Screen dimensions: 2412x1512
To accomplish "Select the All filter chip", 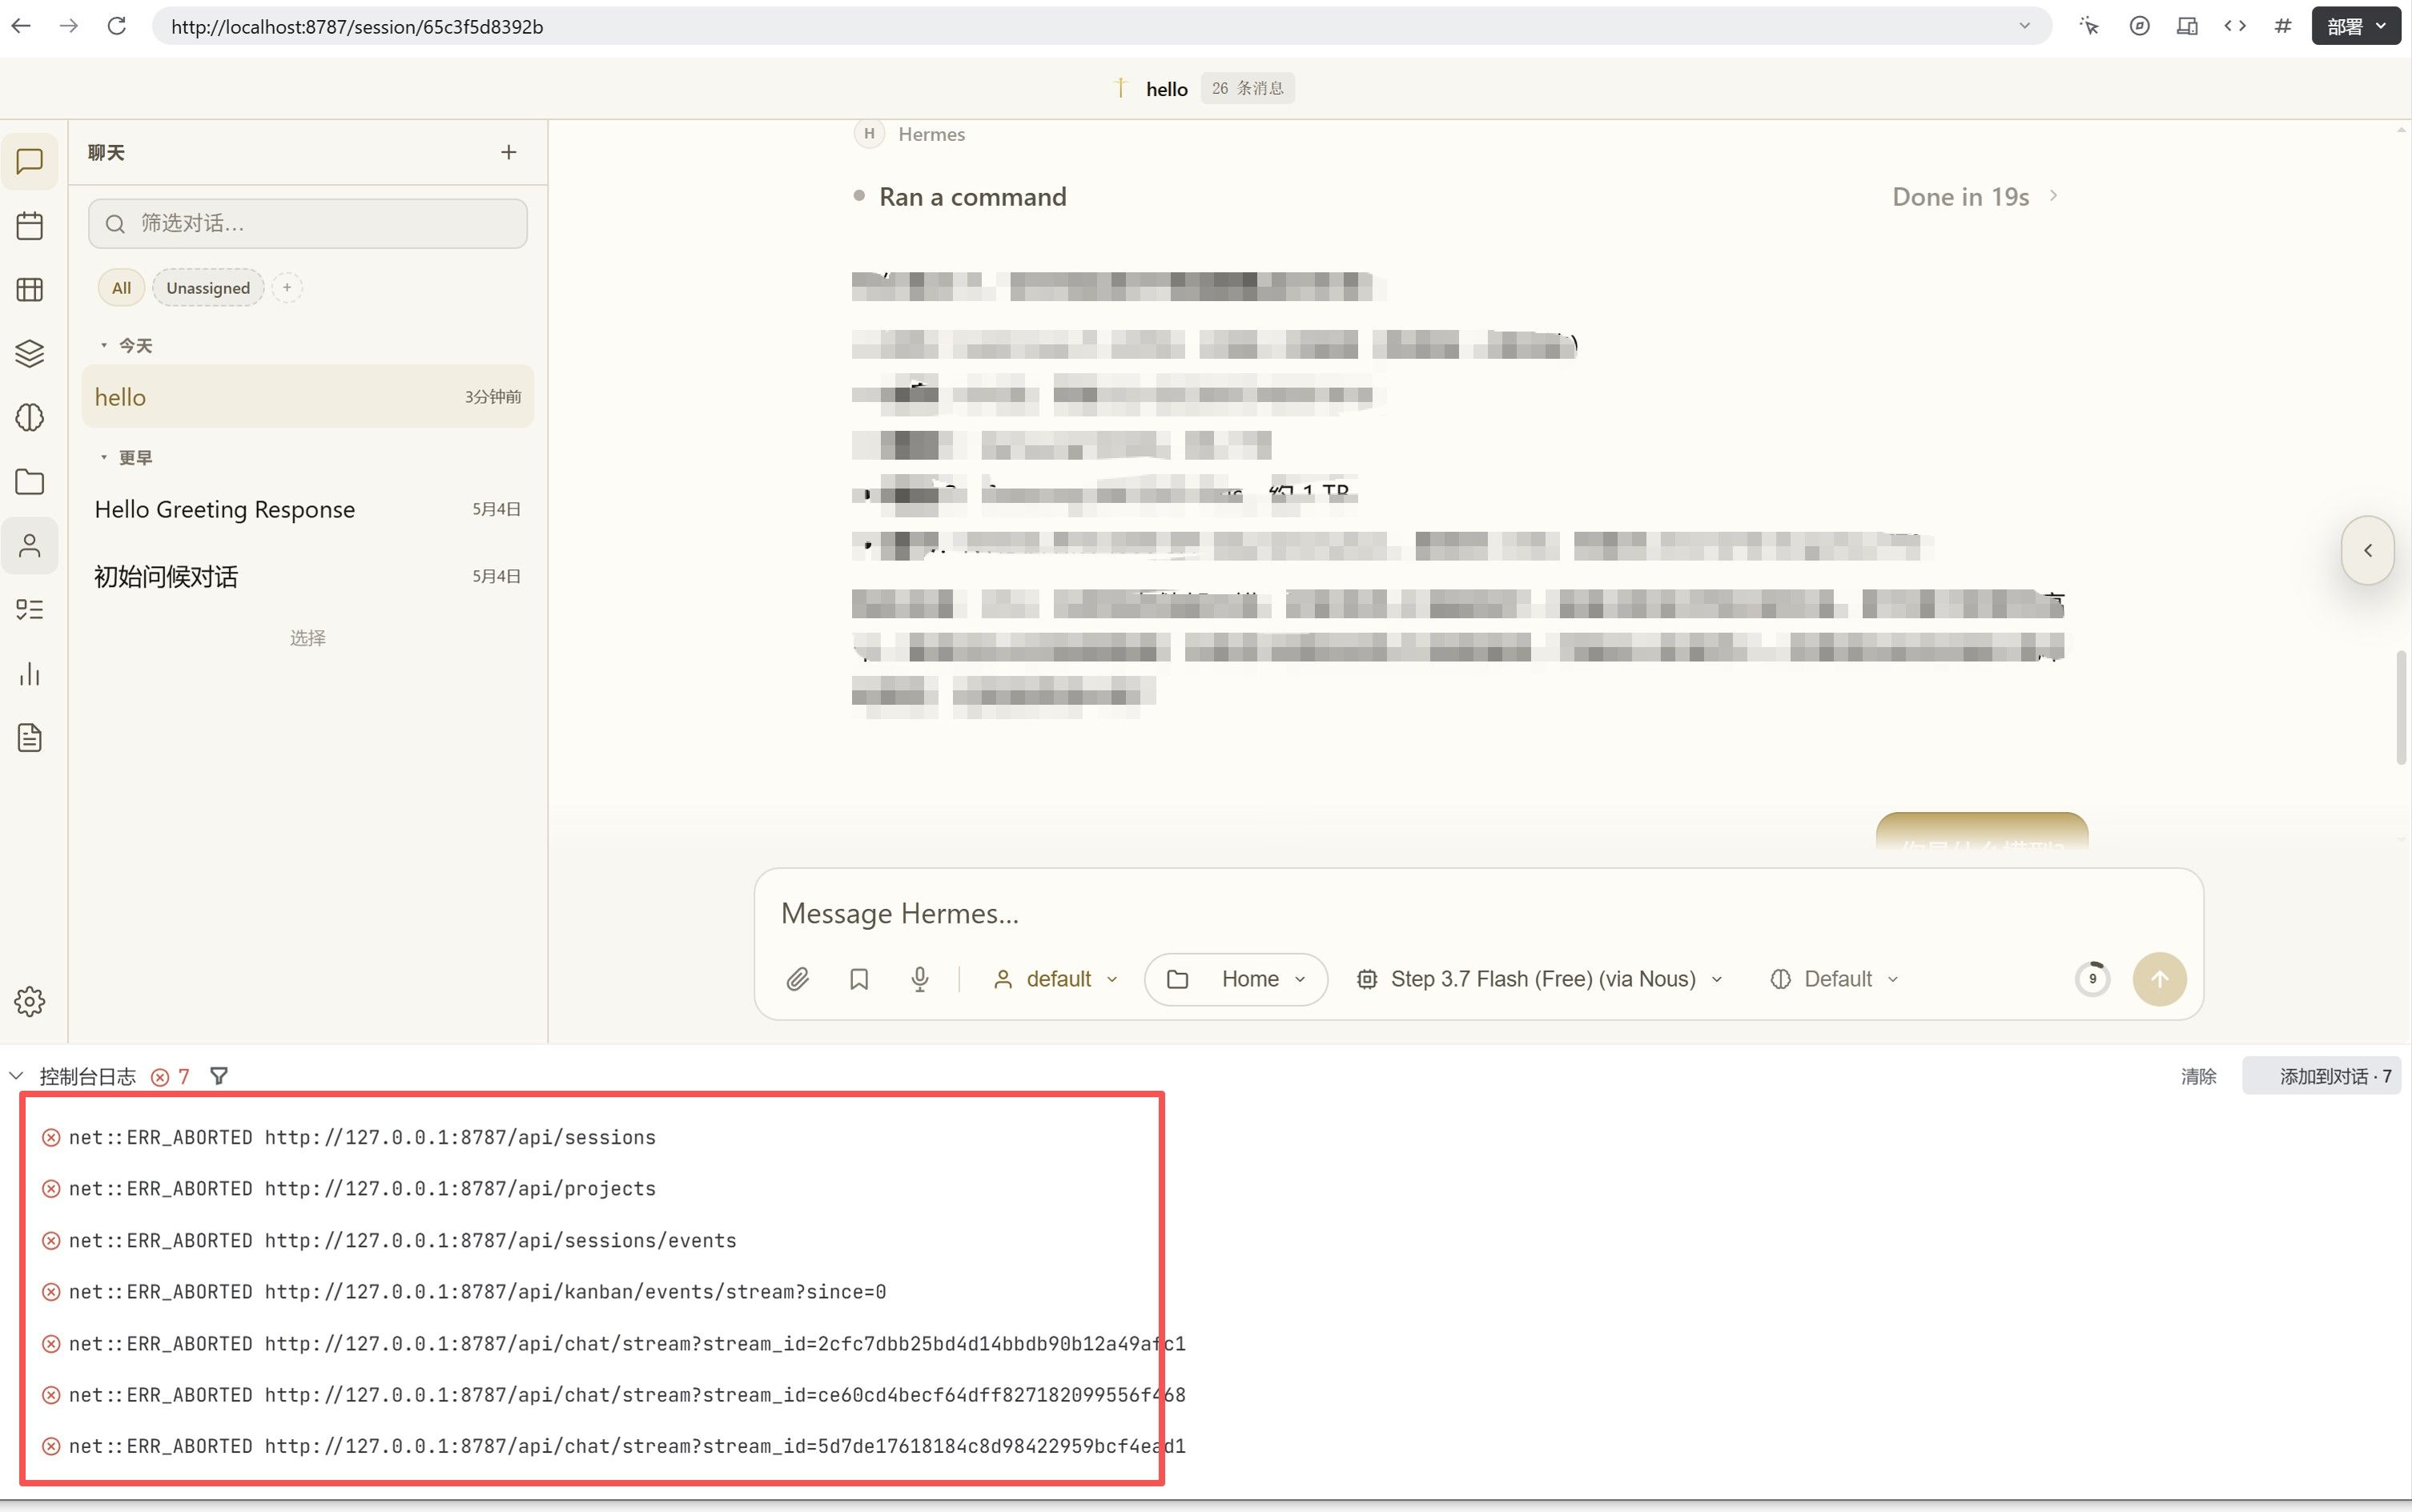I will [121, 288].
